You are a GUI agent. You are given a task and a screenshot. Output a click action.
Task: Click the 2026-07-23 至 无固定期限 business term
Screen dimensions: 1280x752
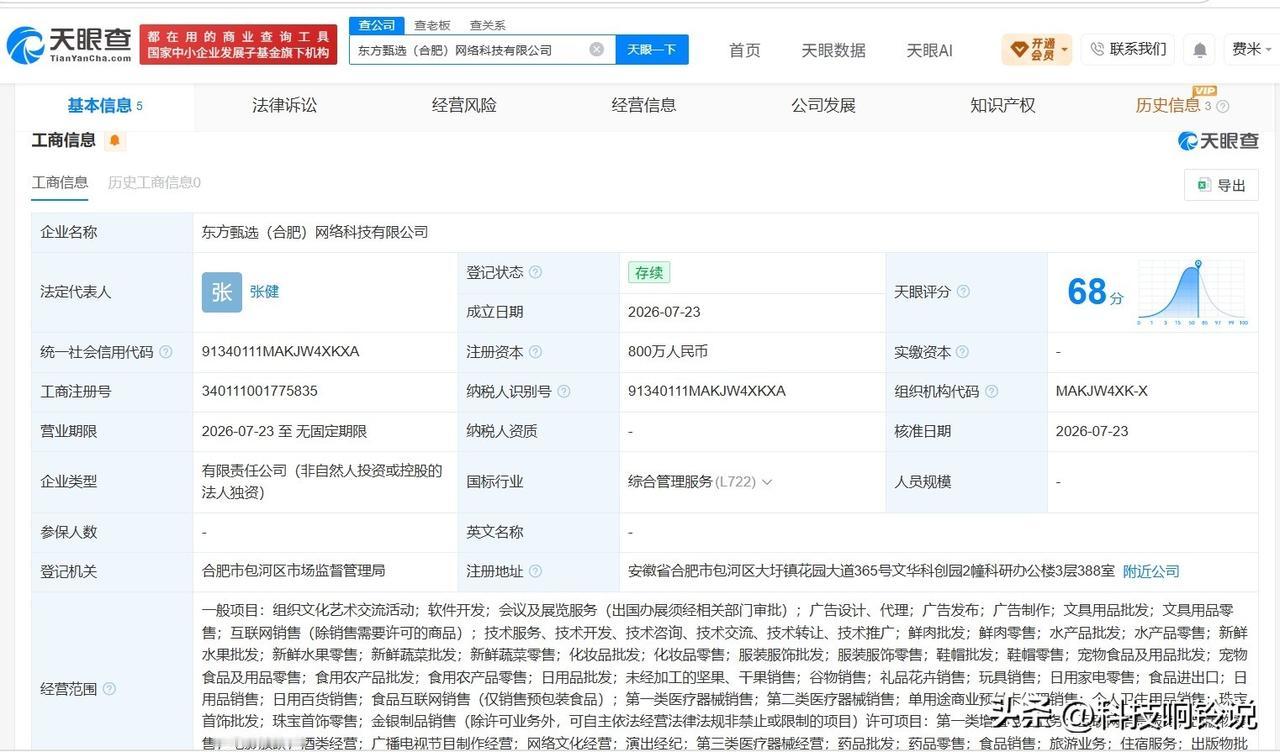(x=284, y=431)
